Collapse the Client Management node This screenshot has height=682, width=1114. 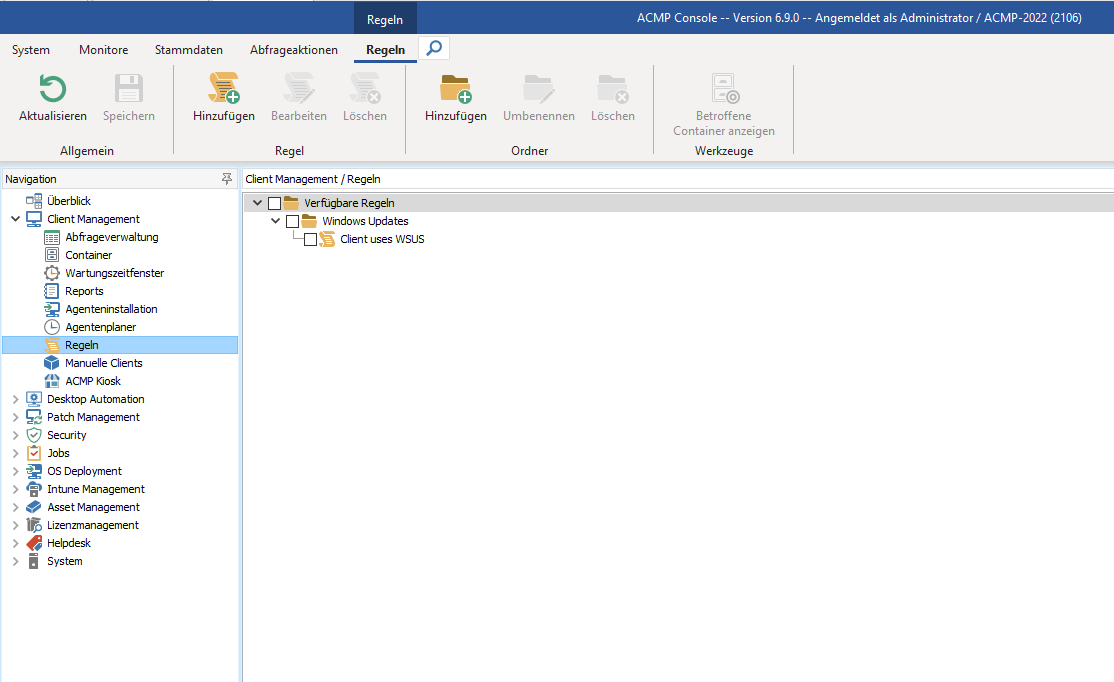click(x=15, y=219)
